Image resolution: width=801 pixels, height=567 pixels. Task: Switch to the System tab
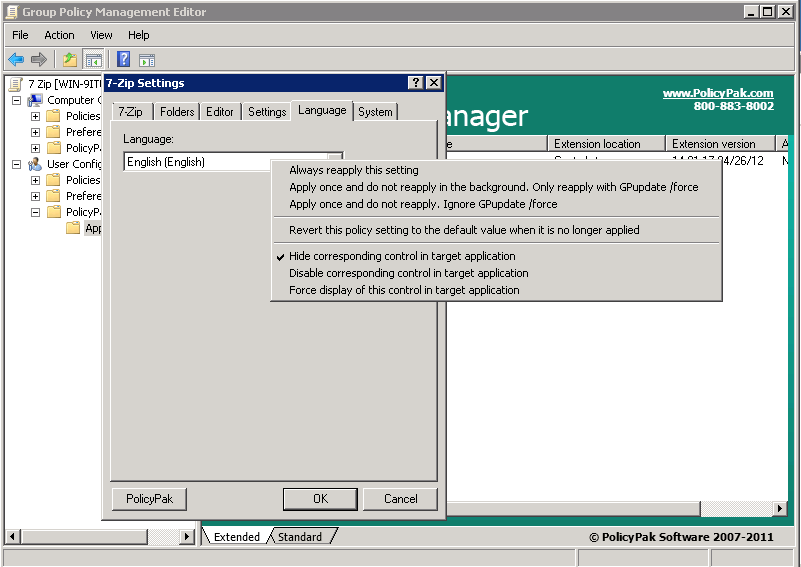click(x=375, y=112)
